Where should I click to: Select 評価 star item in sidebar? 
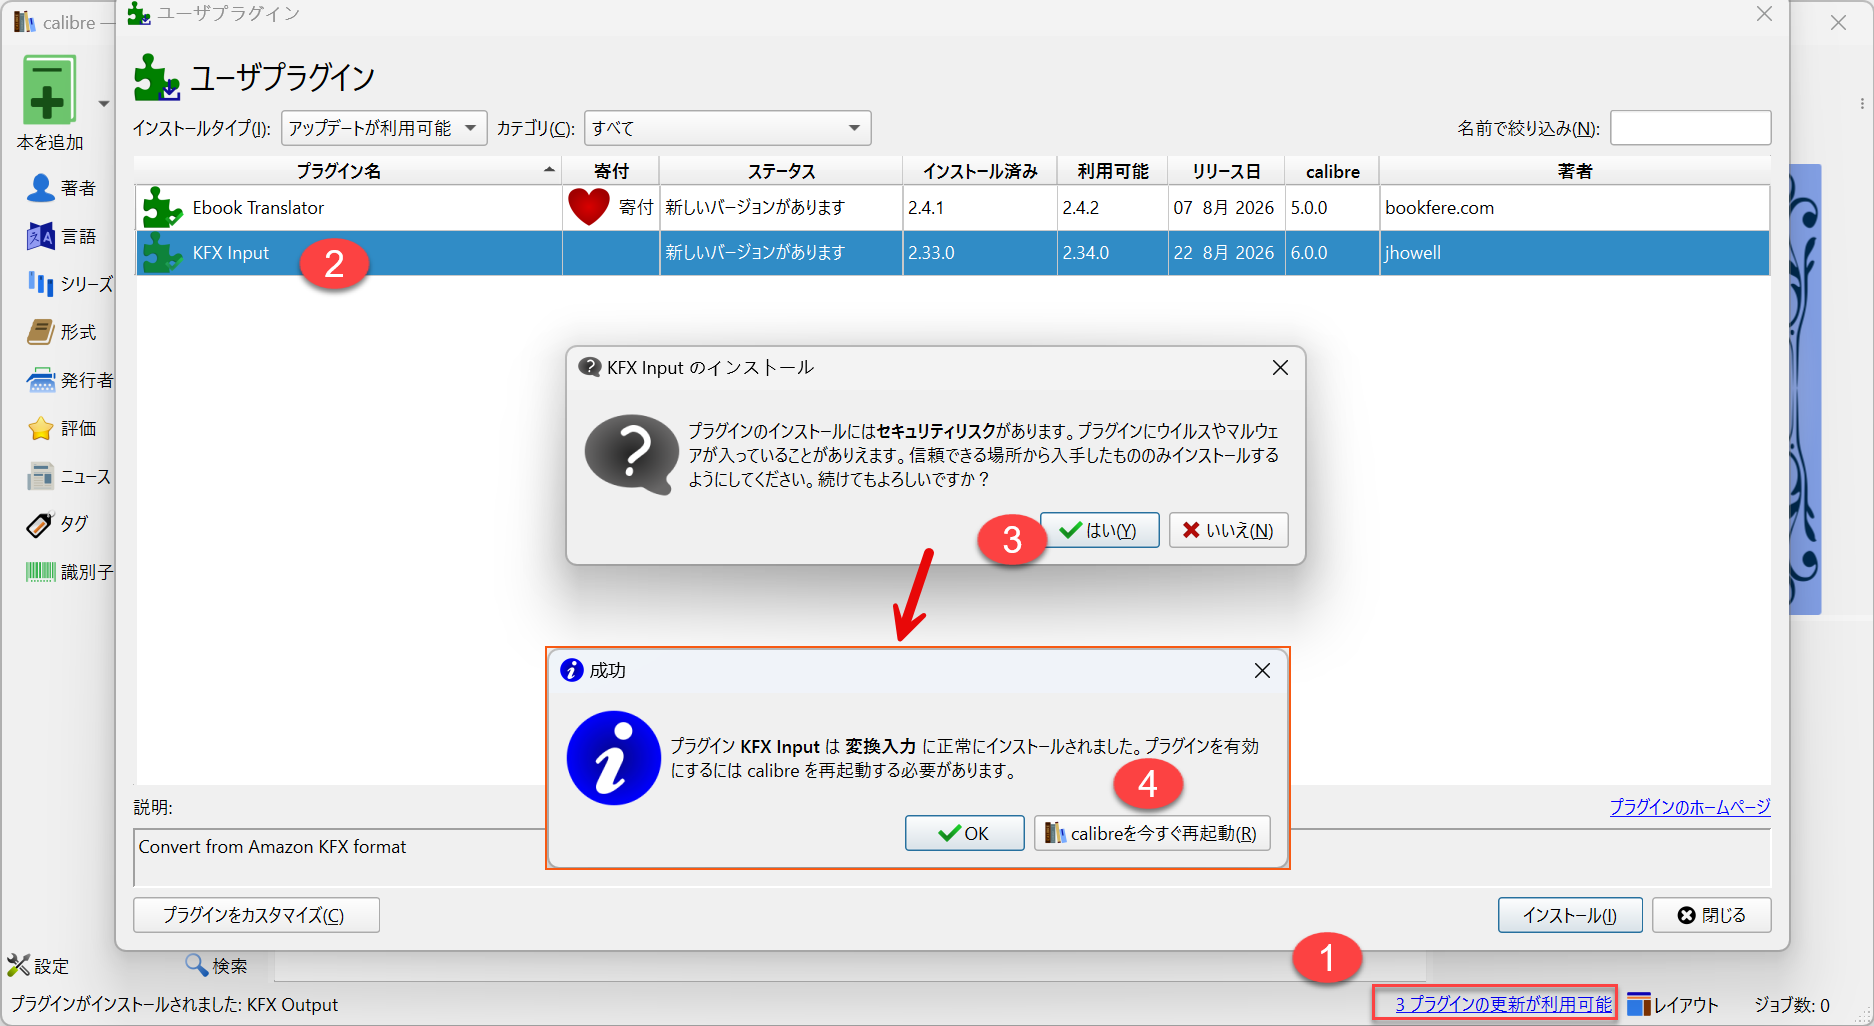coord(62,428)
